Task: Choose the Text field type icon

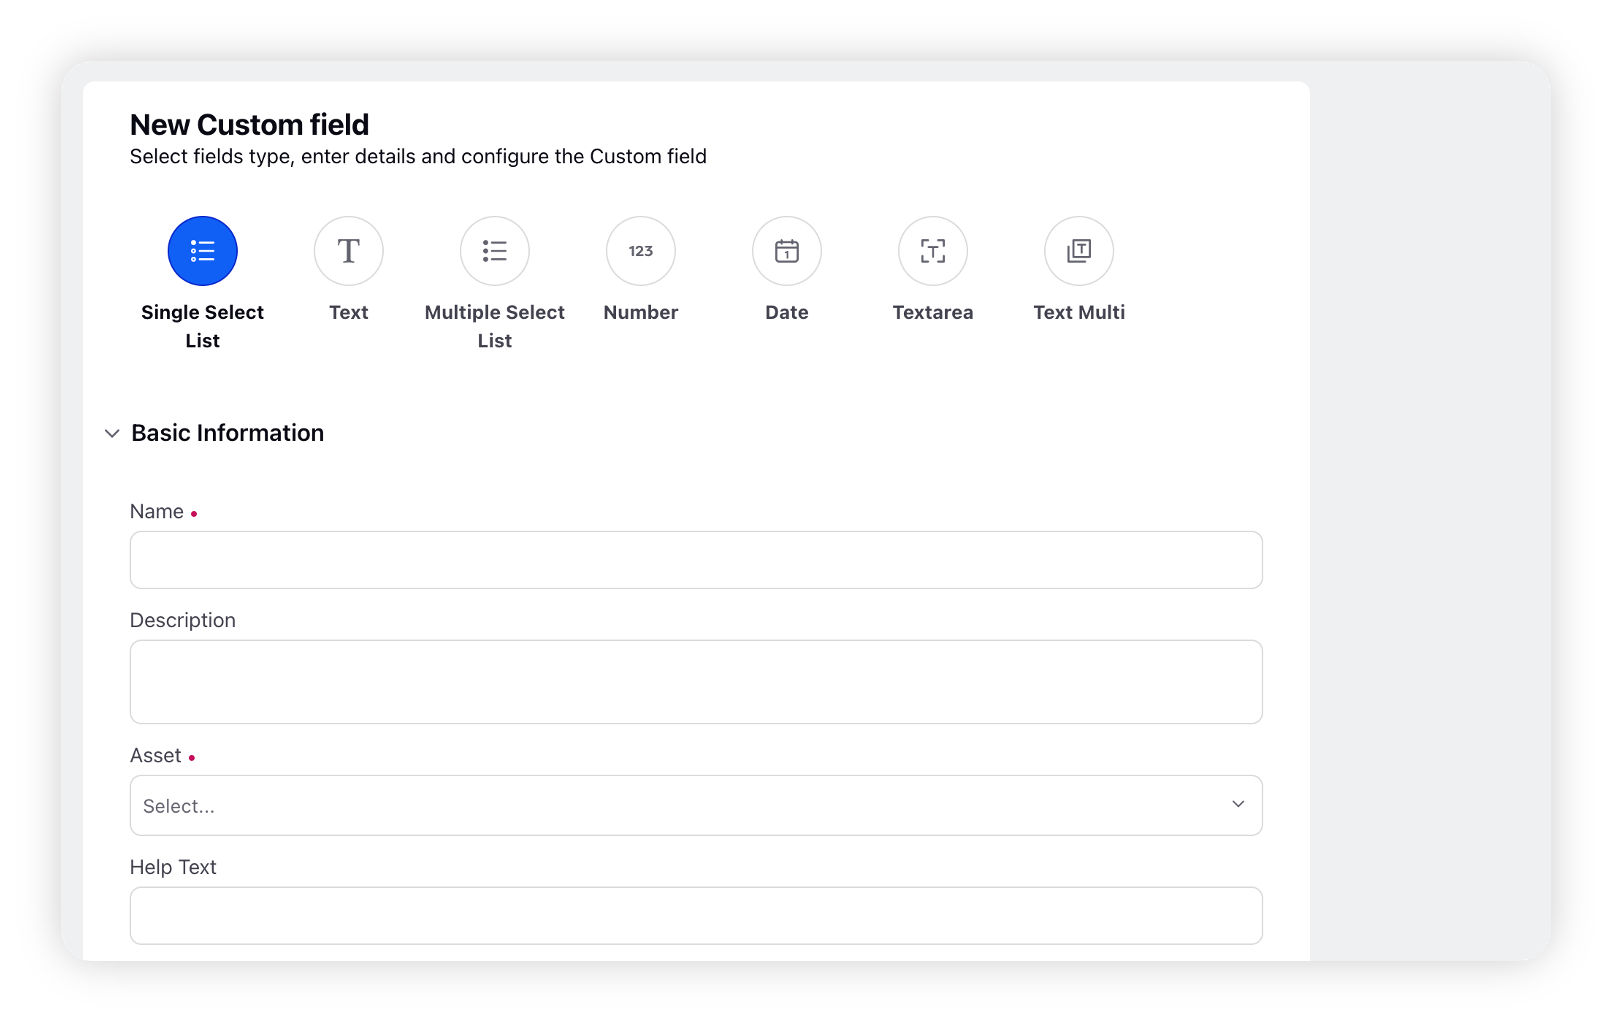Action: [x=349, y=251]
